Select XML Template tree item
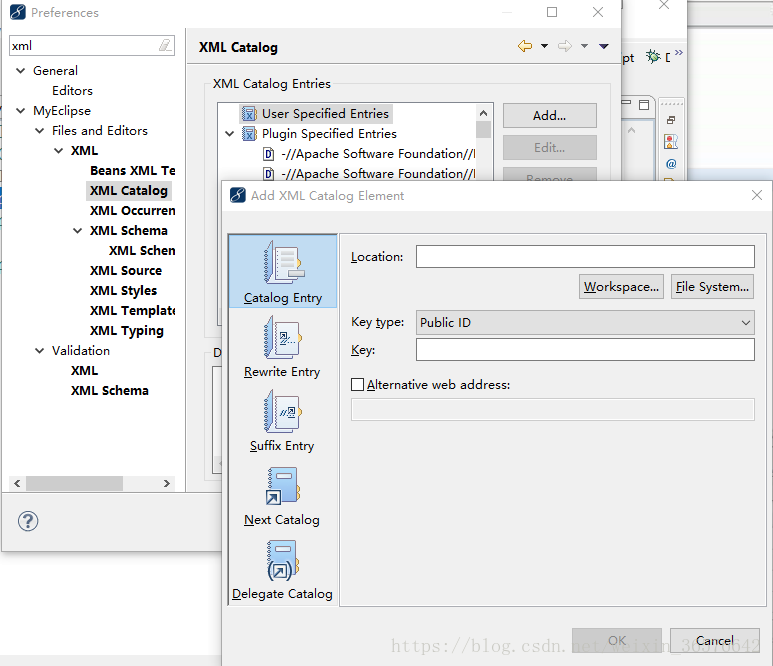 133,311
